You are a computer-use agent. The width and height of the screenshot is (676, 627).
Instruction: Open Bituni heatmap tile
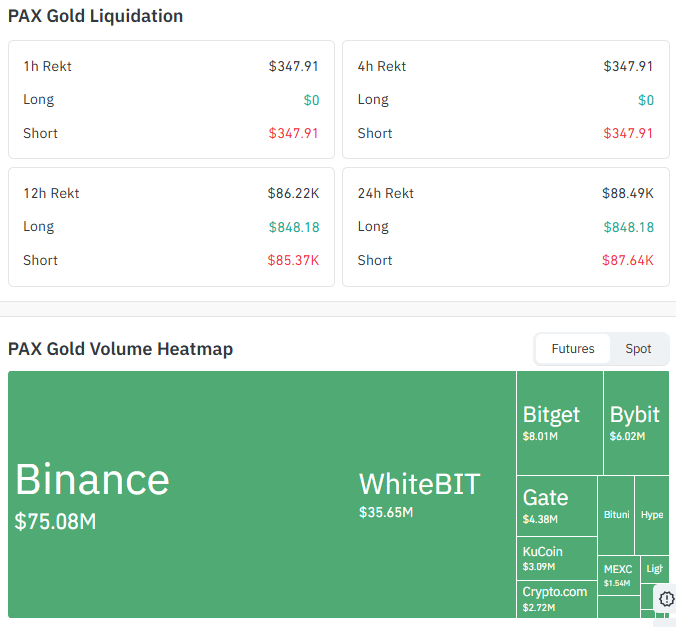click(x=616, y=515)
